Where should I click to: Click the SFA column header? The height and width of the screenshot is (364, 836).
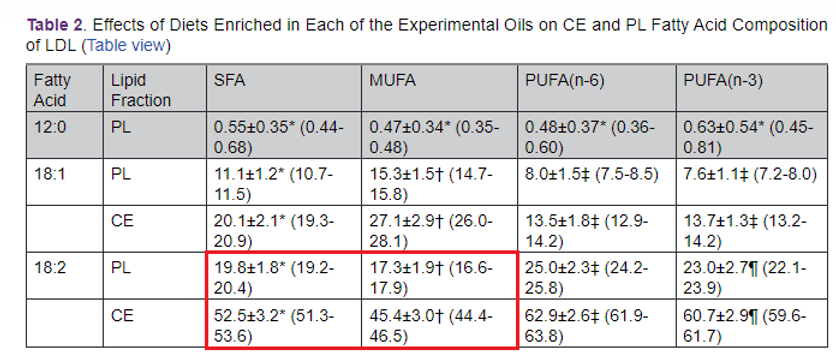284,88
